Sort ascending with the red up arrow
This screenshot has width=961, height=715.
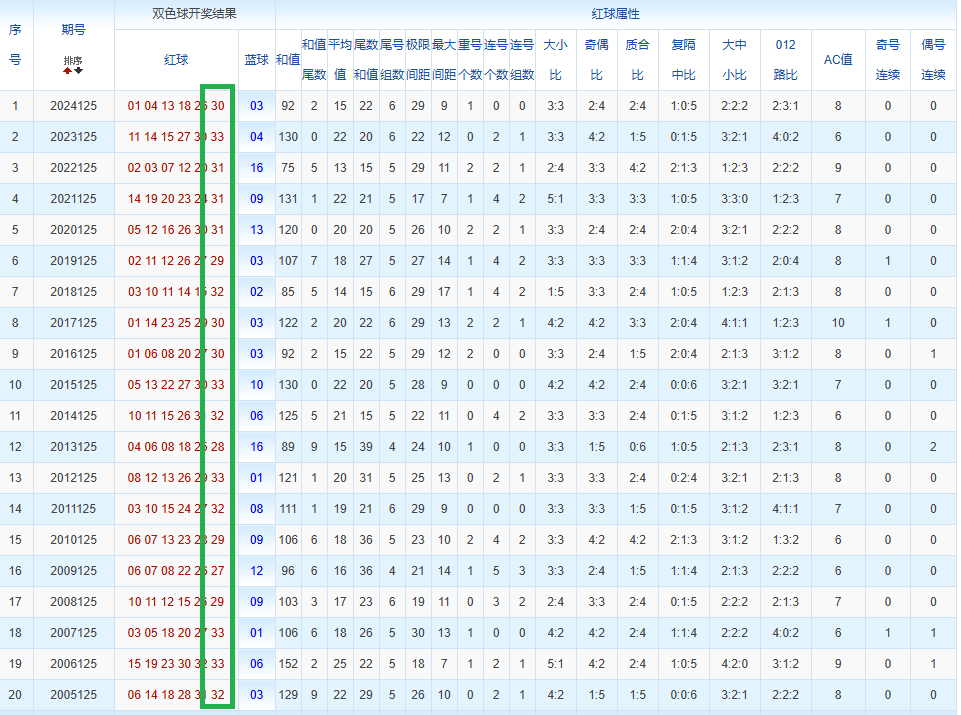(x=67, y=71)
